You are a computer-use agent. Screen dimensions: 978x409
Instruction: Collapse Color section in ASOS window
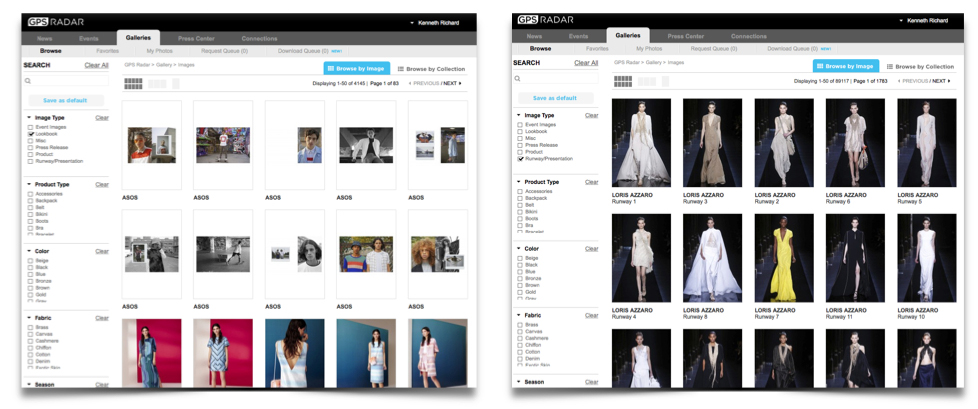tap(29, 251)
